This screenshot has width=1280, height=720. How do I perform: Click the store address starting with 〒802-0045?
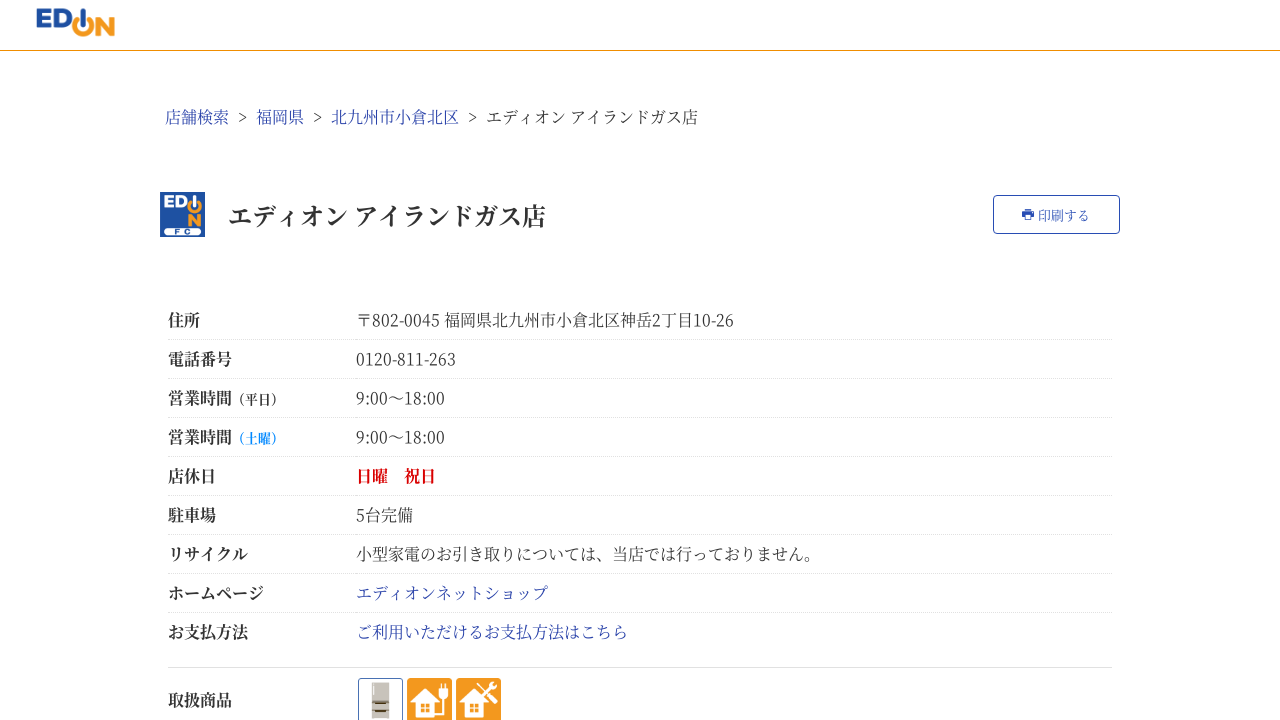(545, 320)
